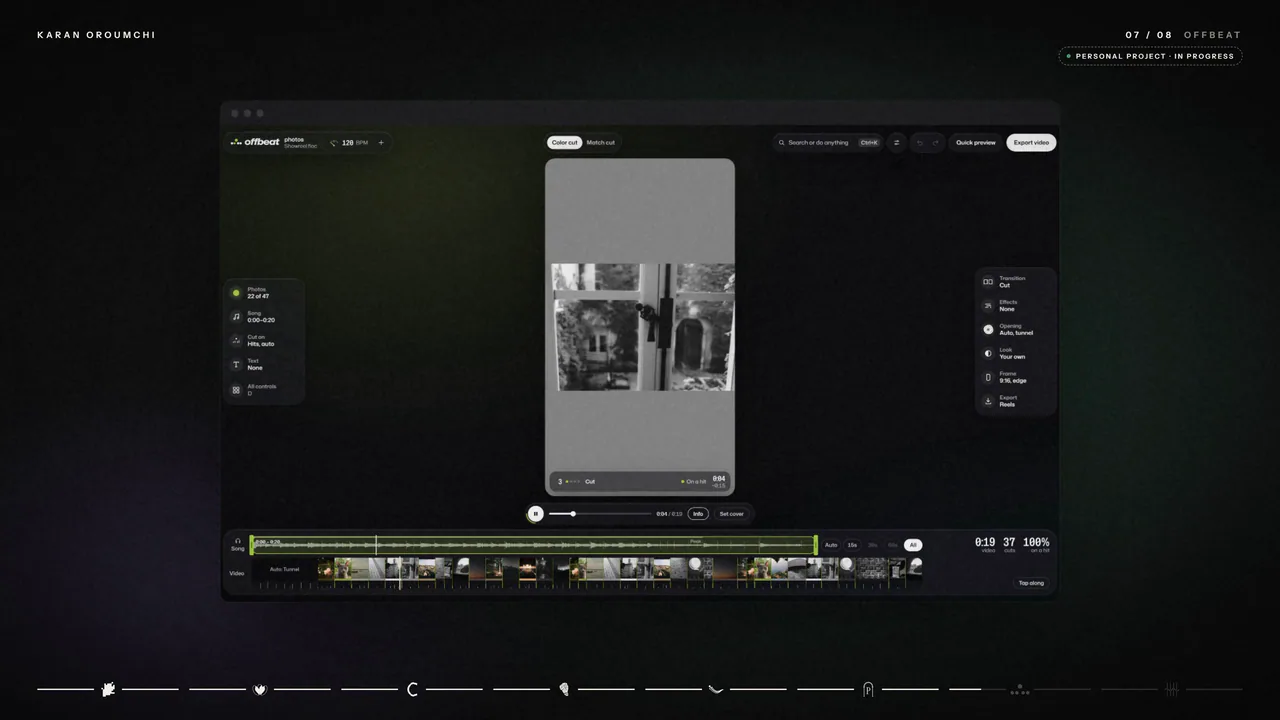Click the plus icon next to BPM
Viewport: 1280px width, 720px height.
click(x=380, y=143)
